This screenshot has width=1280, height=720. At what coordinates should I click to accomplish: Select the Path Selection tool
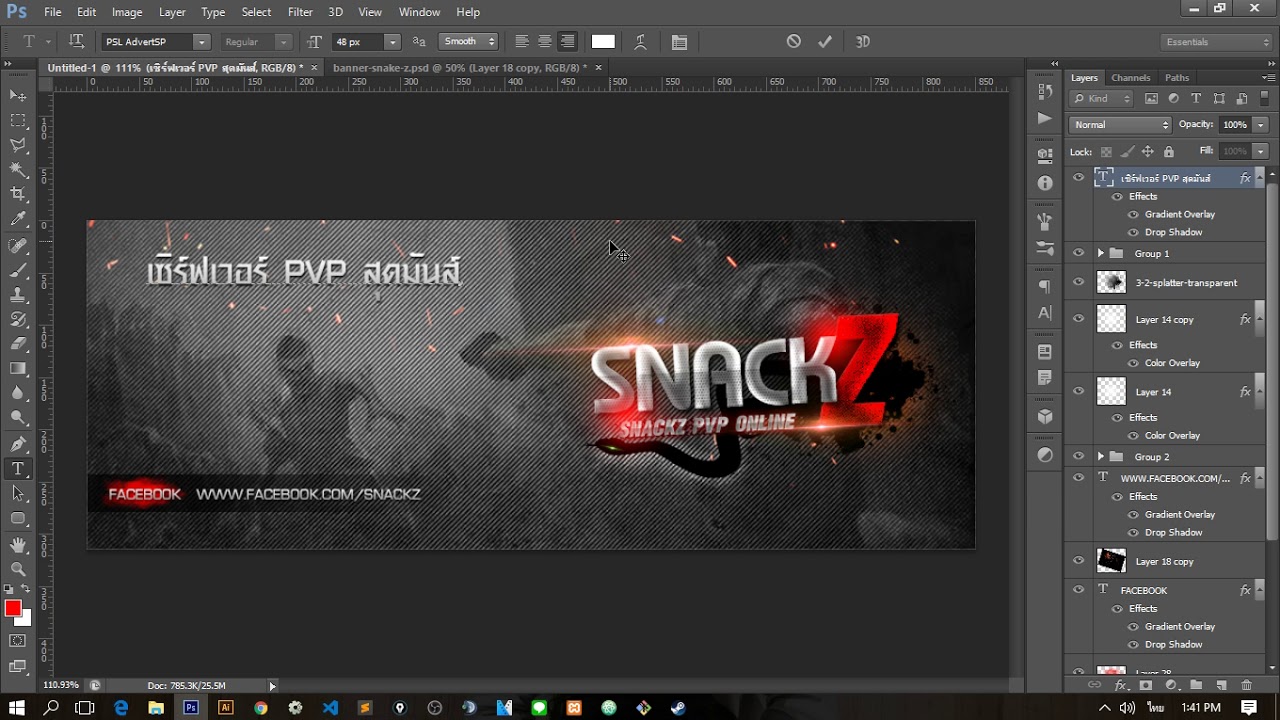[x=18, y=493]
